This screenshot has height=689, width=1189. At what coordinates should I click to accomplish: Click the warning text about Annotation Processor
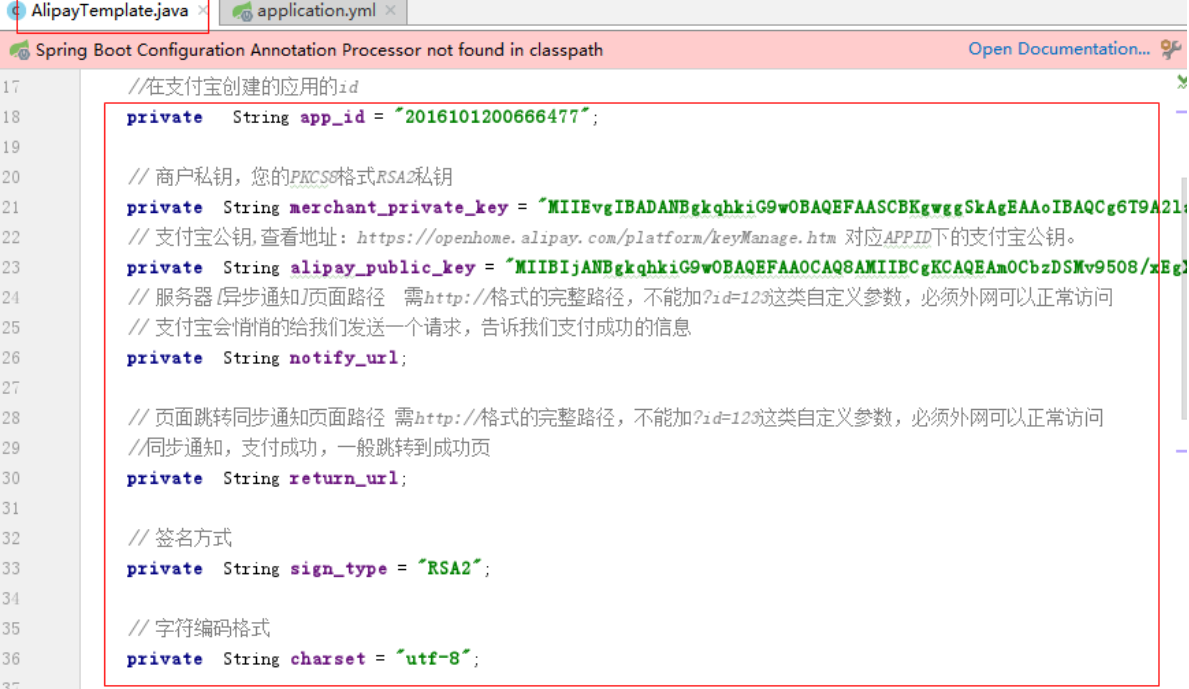click(x=319, y=50)
